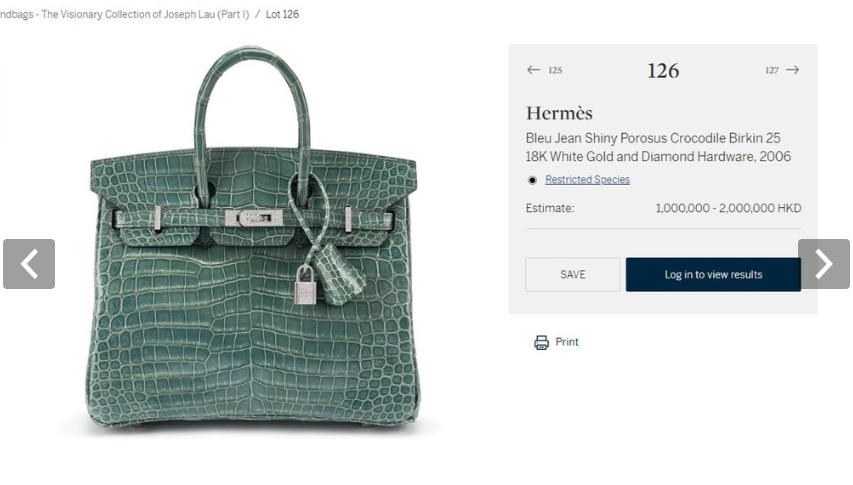Click the left arrow to previous lot 125
This screenshot has width=853, height=485.
[x=533, y=70]
